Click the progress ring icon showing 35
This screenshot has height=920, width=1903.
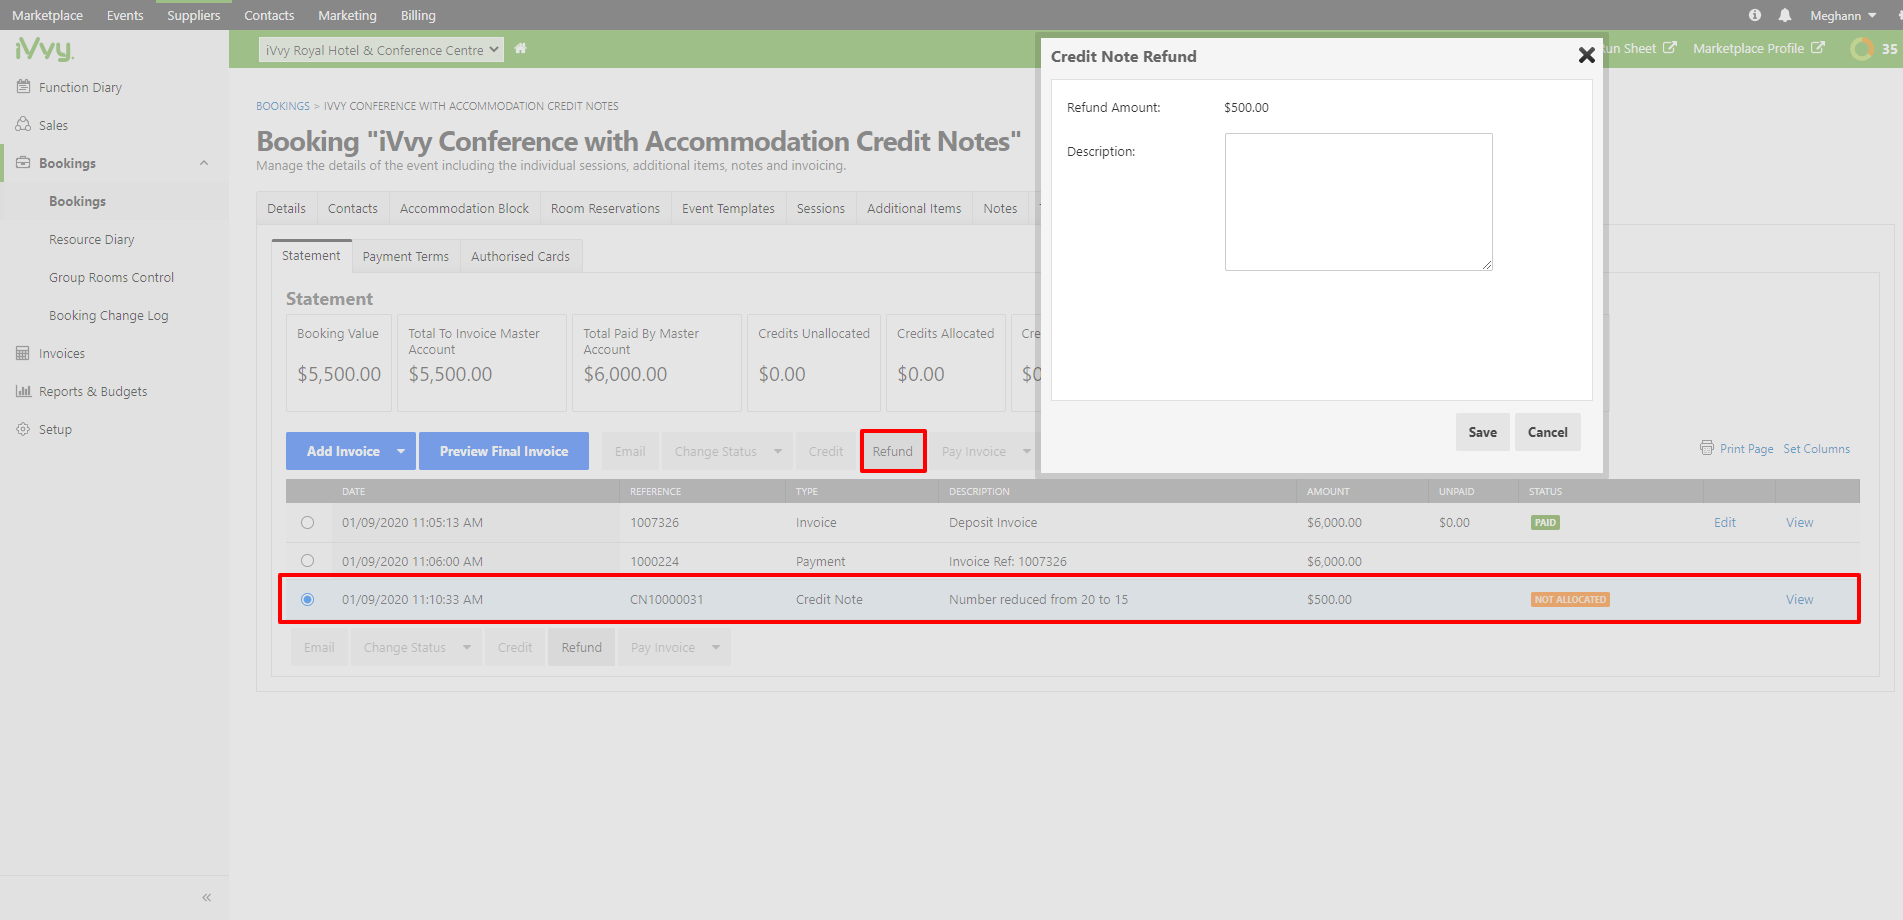click(1862, 48)
